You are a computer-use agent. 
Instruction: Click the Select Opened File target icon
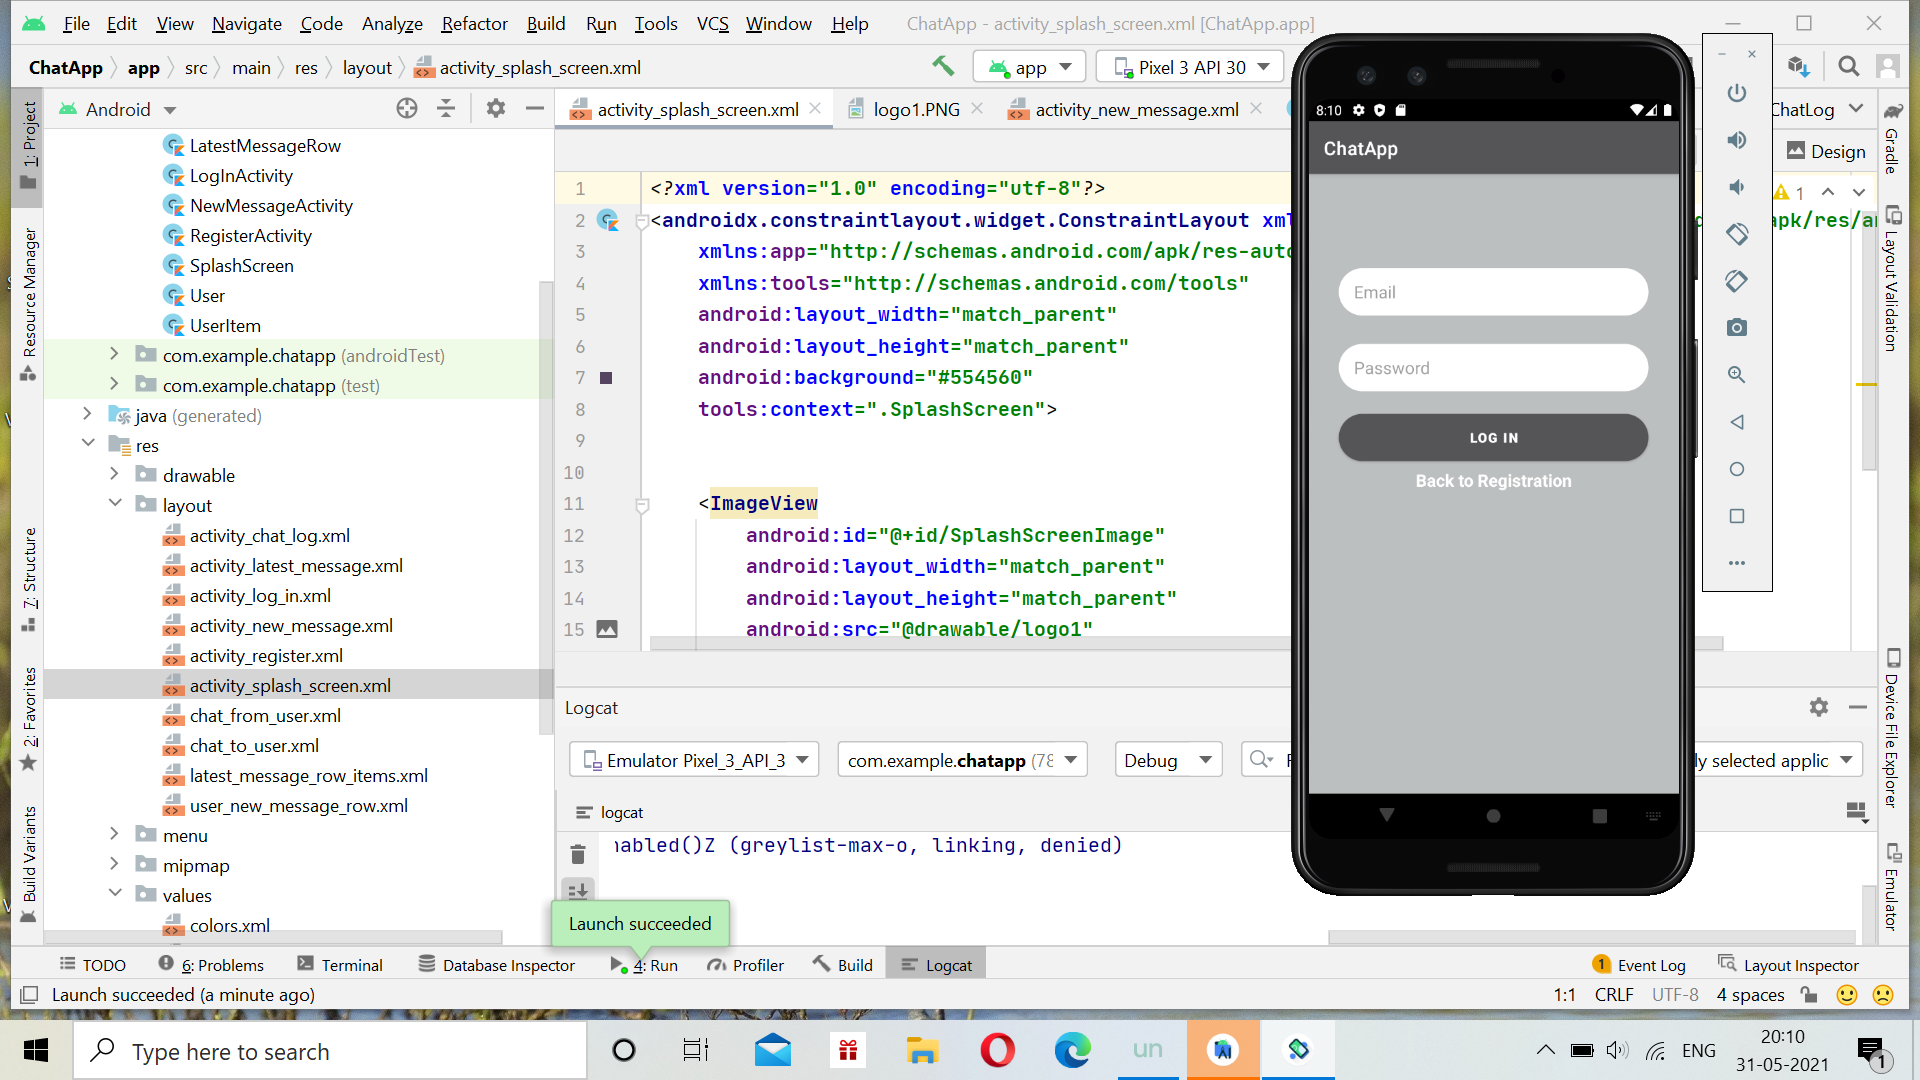(406, 109)
